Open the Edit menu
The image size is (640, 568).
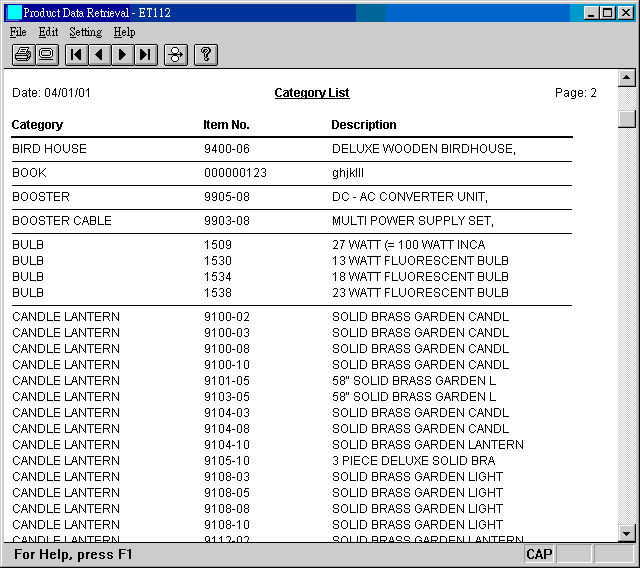click(48, 32)
